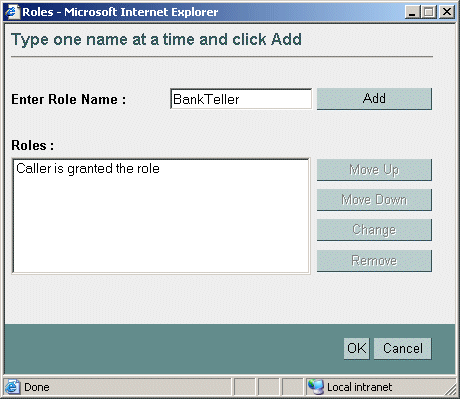This screenshot has width=460, height=399.
Task: Click the 'Done' status bar text
Action: point(37,387)
